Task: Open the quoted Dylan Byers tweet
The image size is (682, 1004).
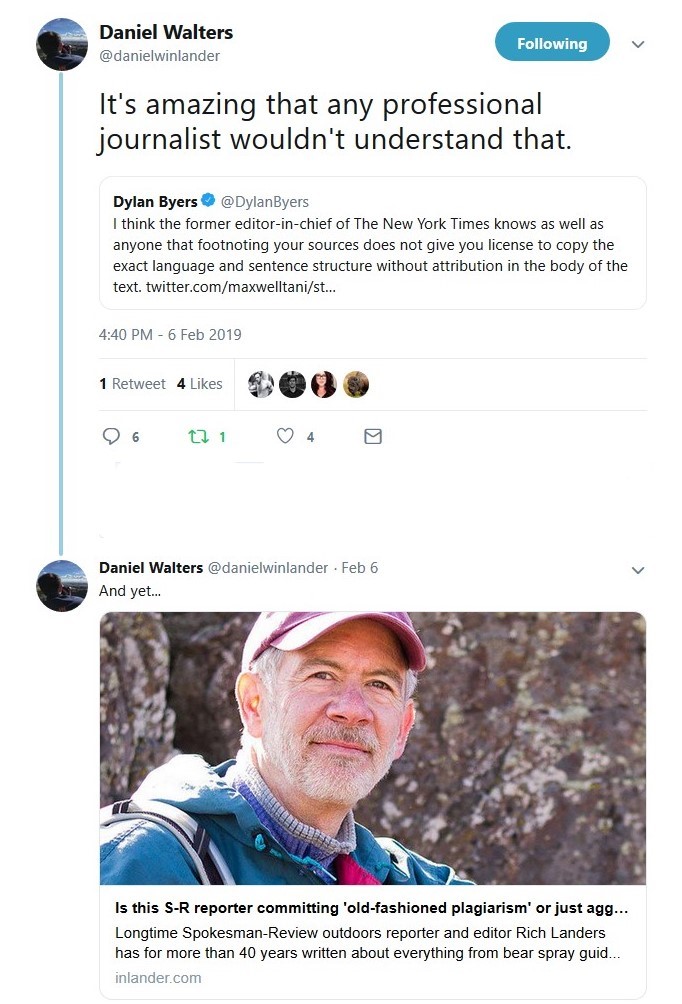Action: 372,243
